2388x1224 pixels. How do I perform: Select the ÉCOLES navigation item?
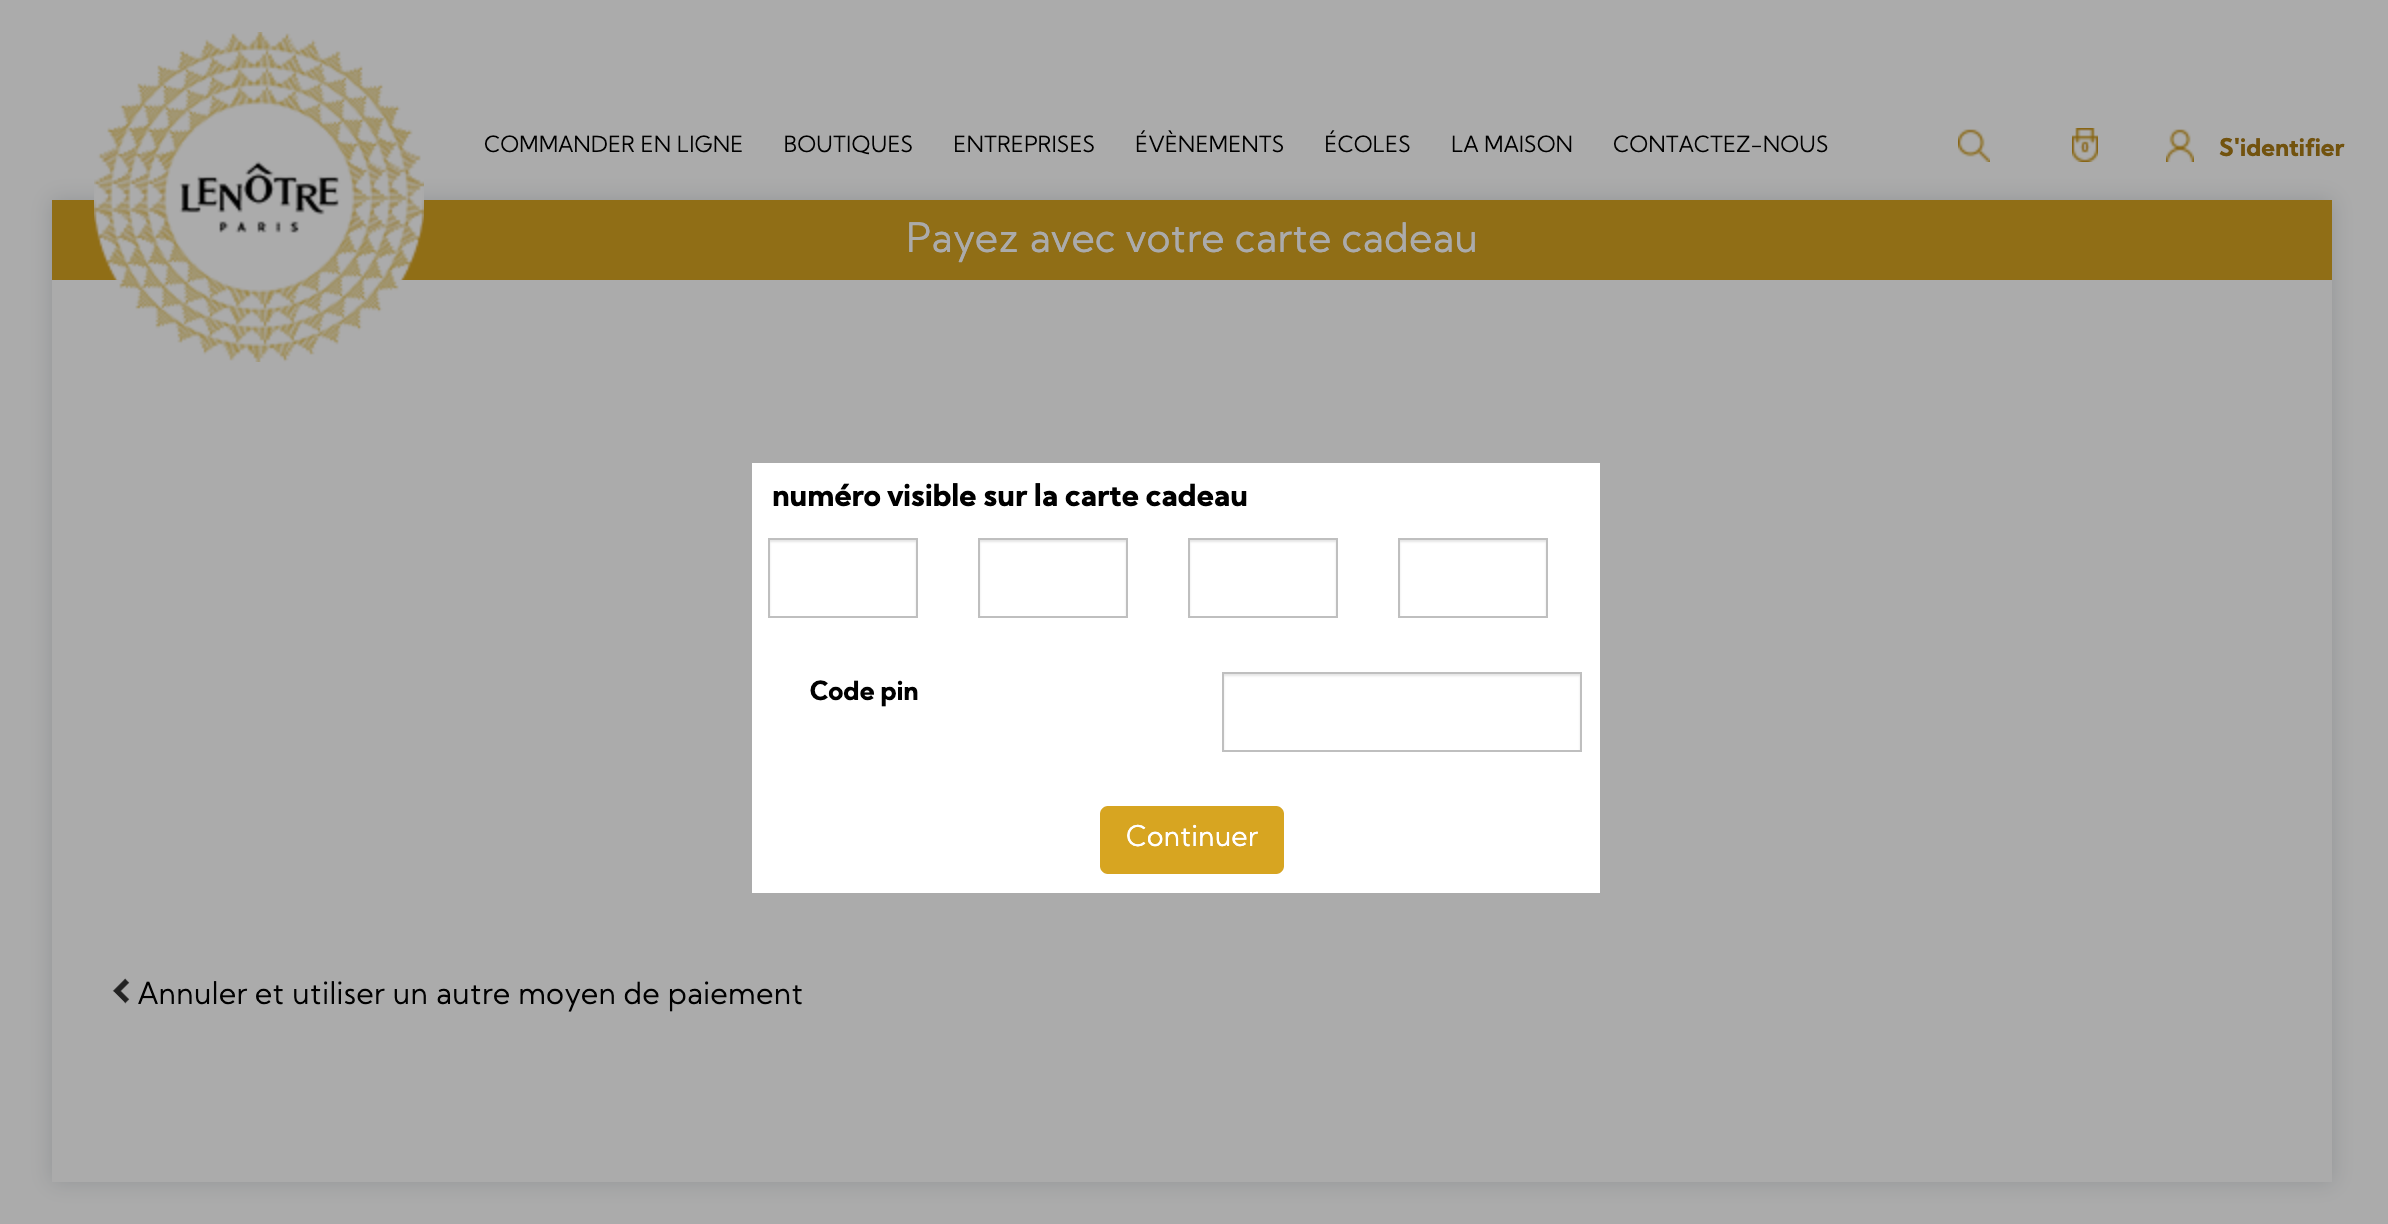[1367, 144]
